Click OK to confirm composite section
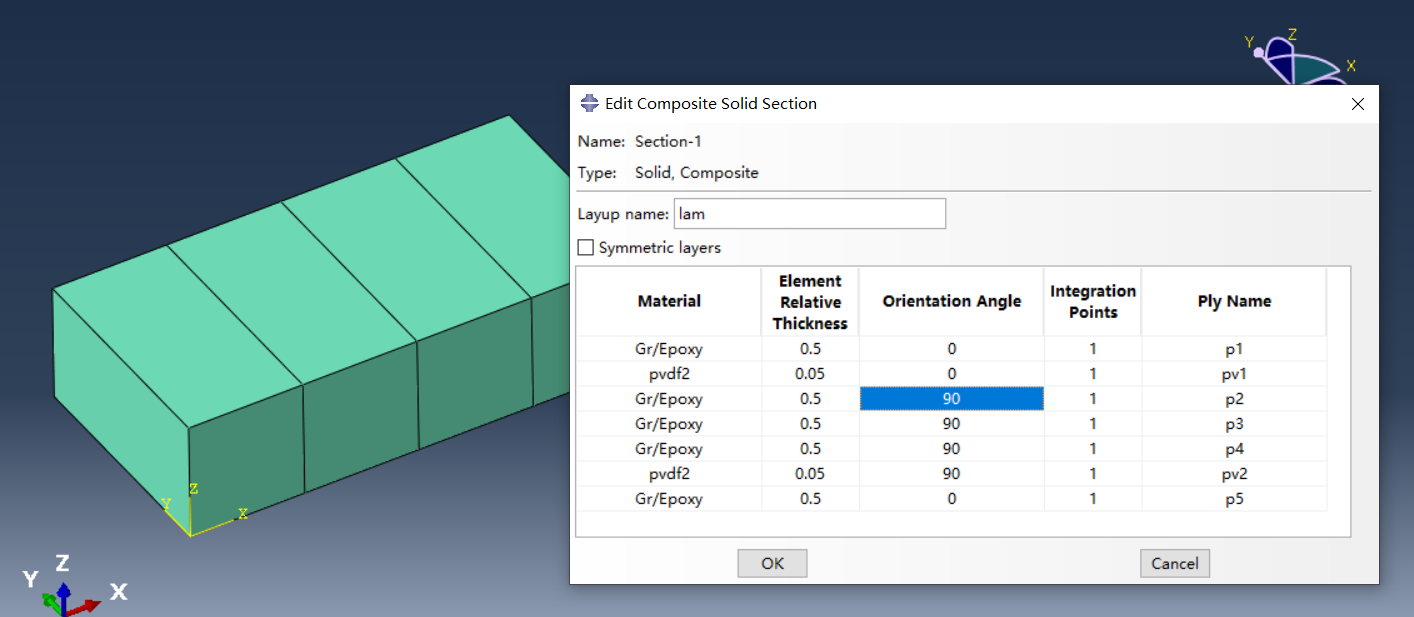This screenshot has width=1414, height=617. 772,563
